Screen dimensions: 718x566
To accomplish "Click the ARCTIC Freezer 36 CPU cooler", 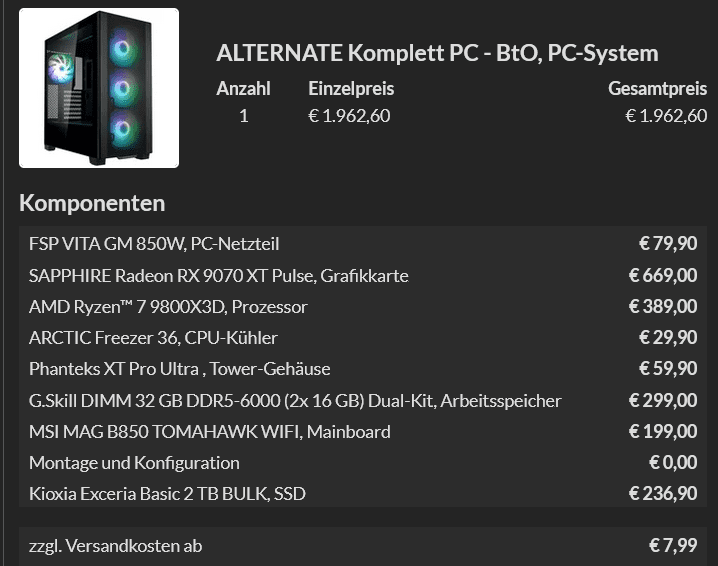I will [153, 337].
